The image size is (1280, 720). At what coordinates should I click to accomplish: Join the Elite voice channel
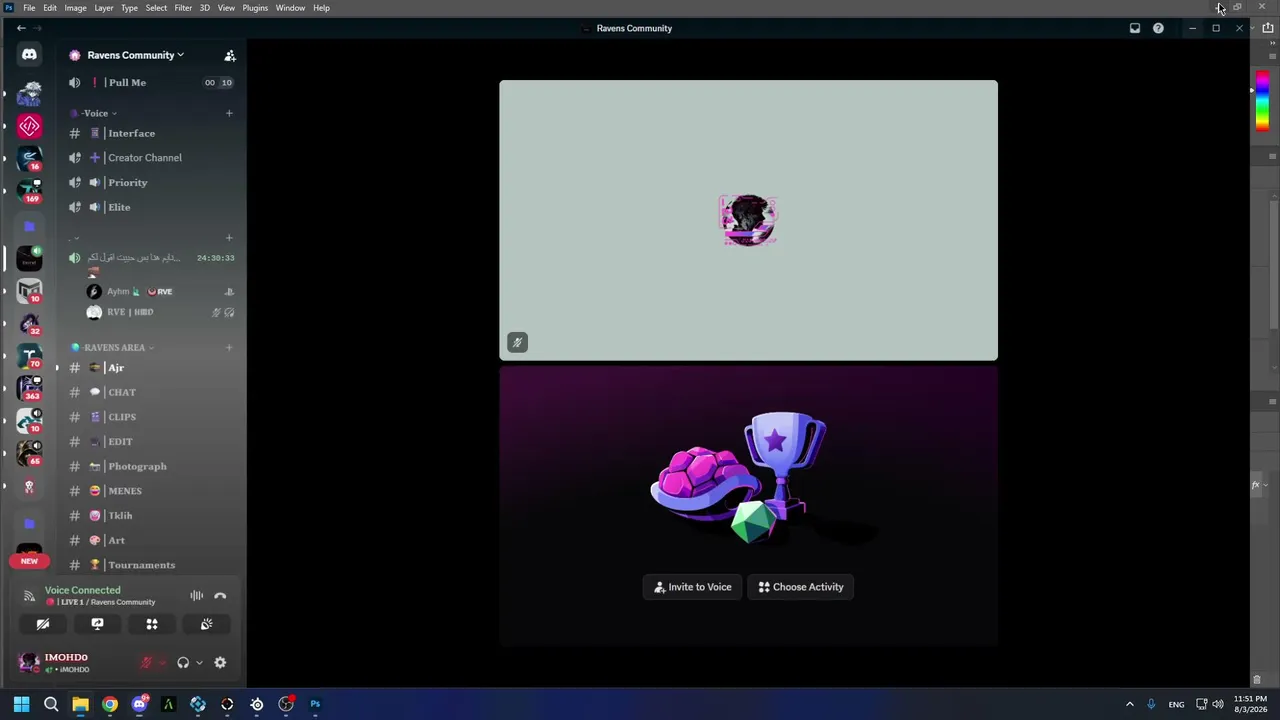[151, 207]
